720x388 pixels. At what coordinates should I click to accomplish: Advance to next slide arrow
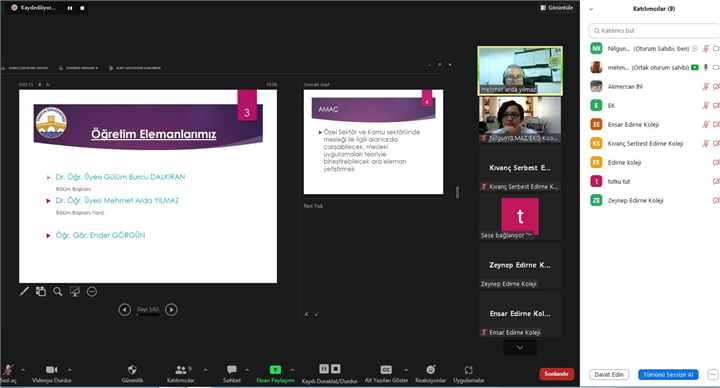coord(171,309)
